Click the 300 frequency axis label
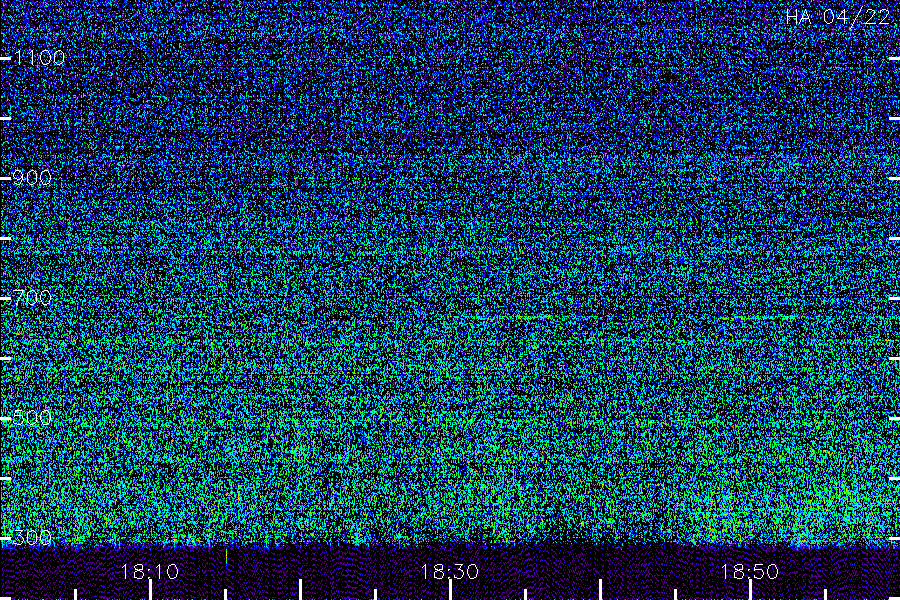The height and width of the screenshot is (600, 900). click(32, 537)
